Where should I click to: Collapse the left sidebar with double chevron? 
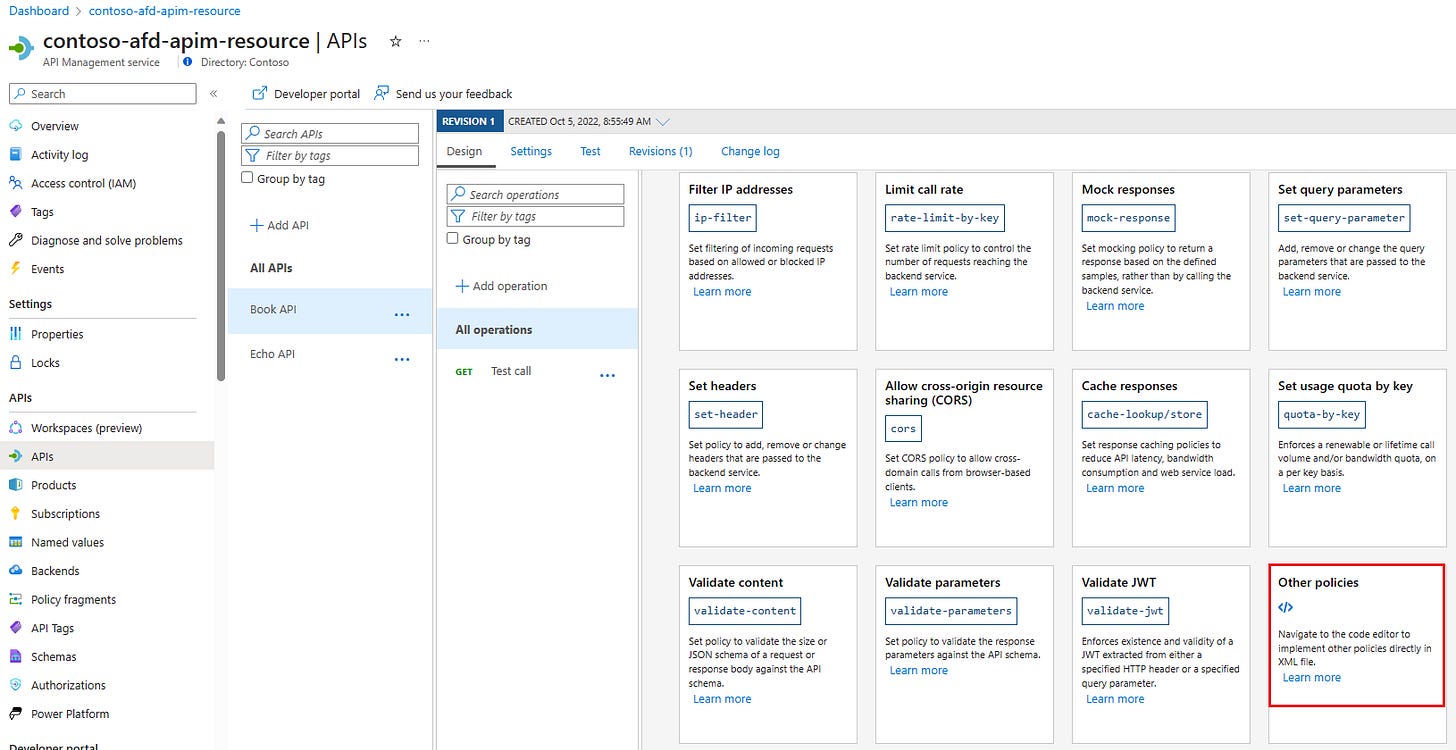point(213,93)
